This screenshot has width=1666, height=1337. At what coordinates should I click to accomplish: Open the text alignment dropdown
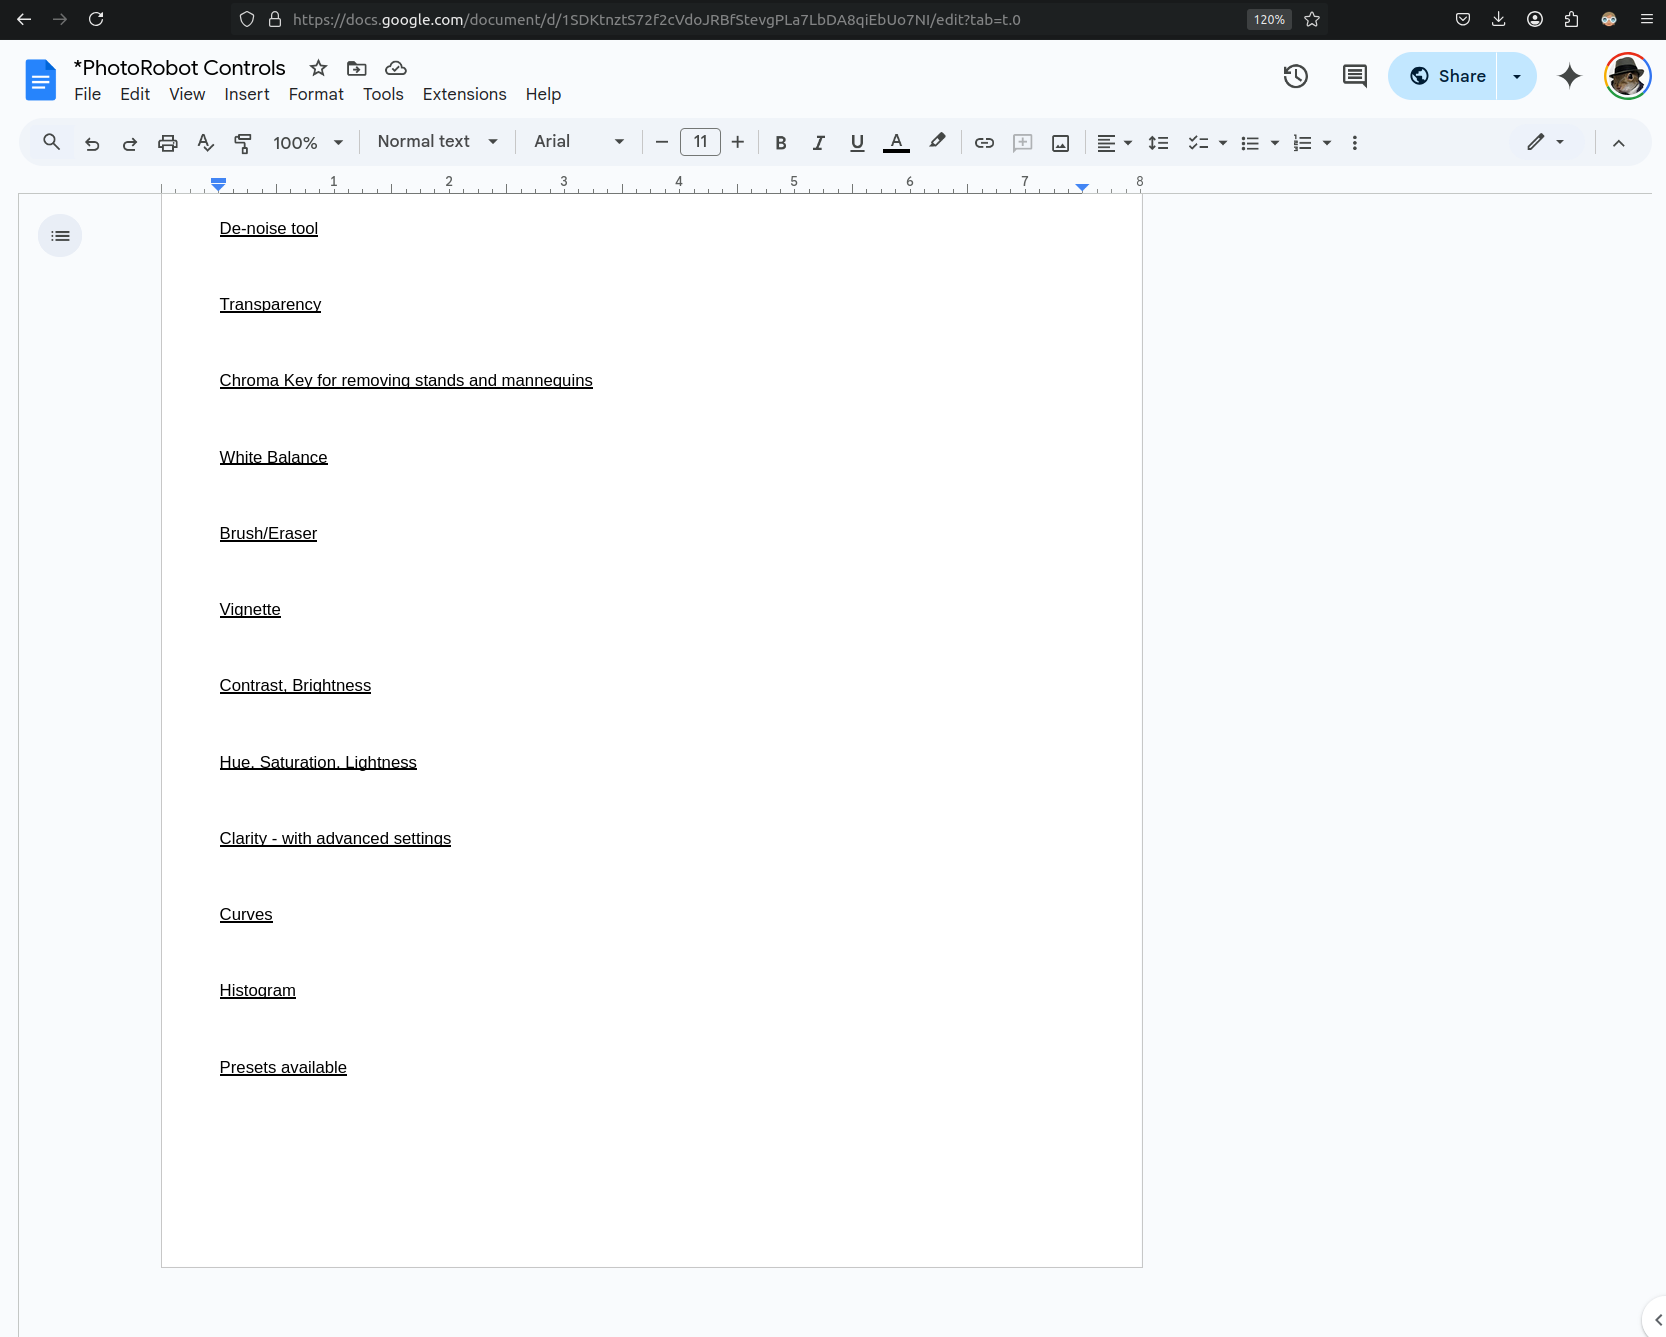pos(1115,143)
